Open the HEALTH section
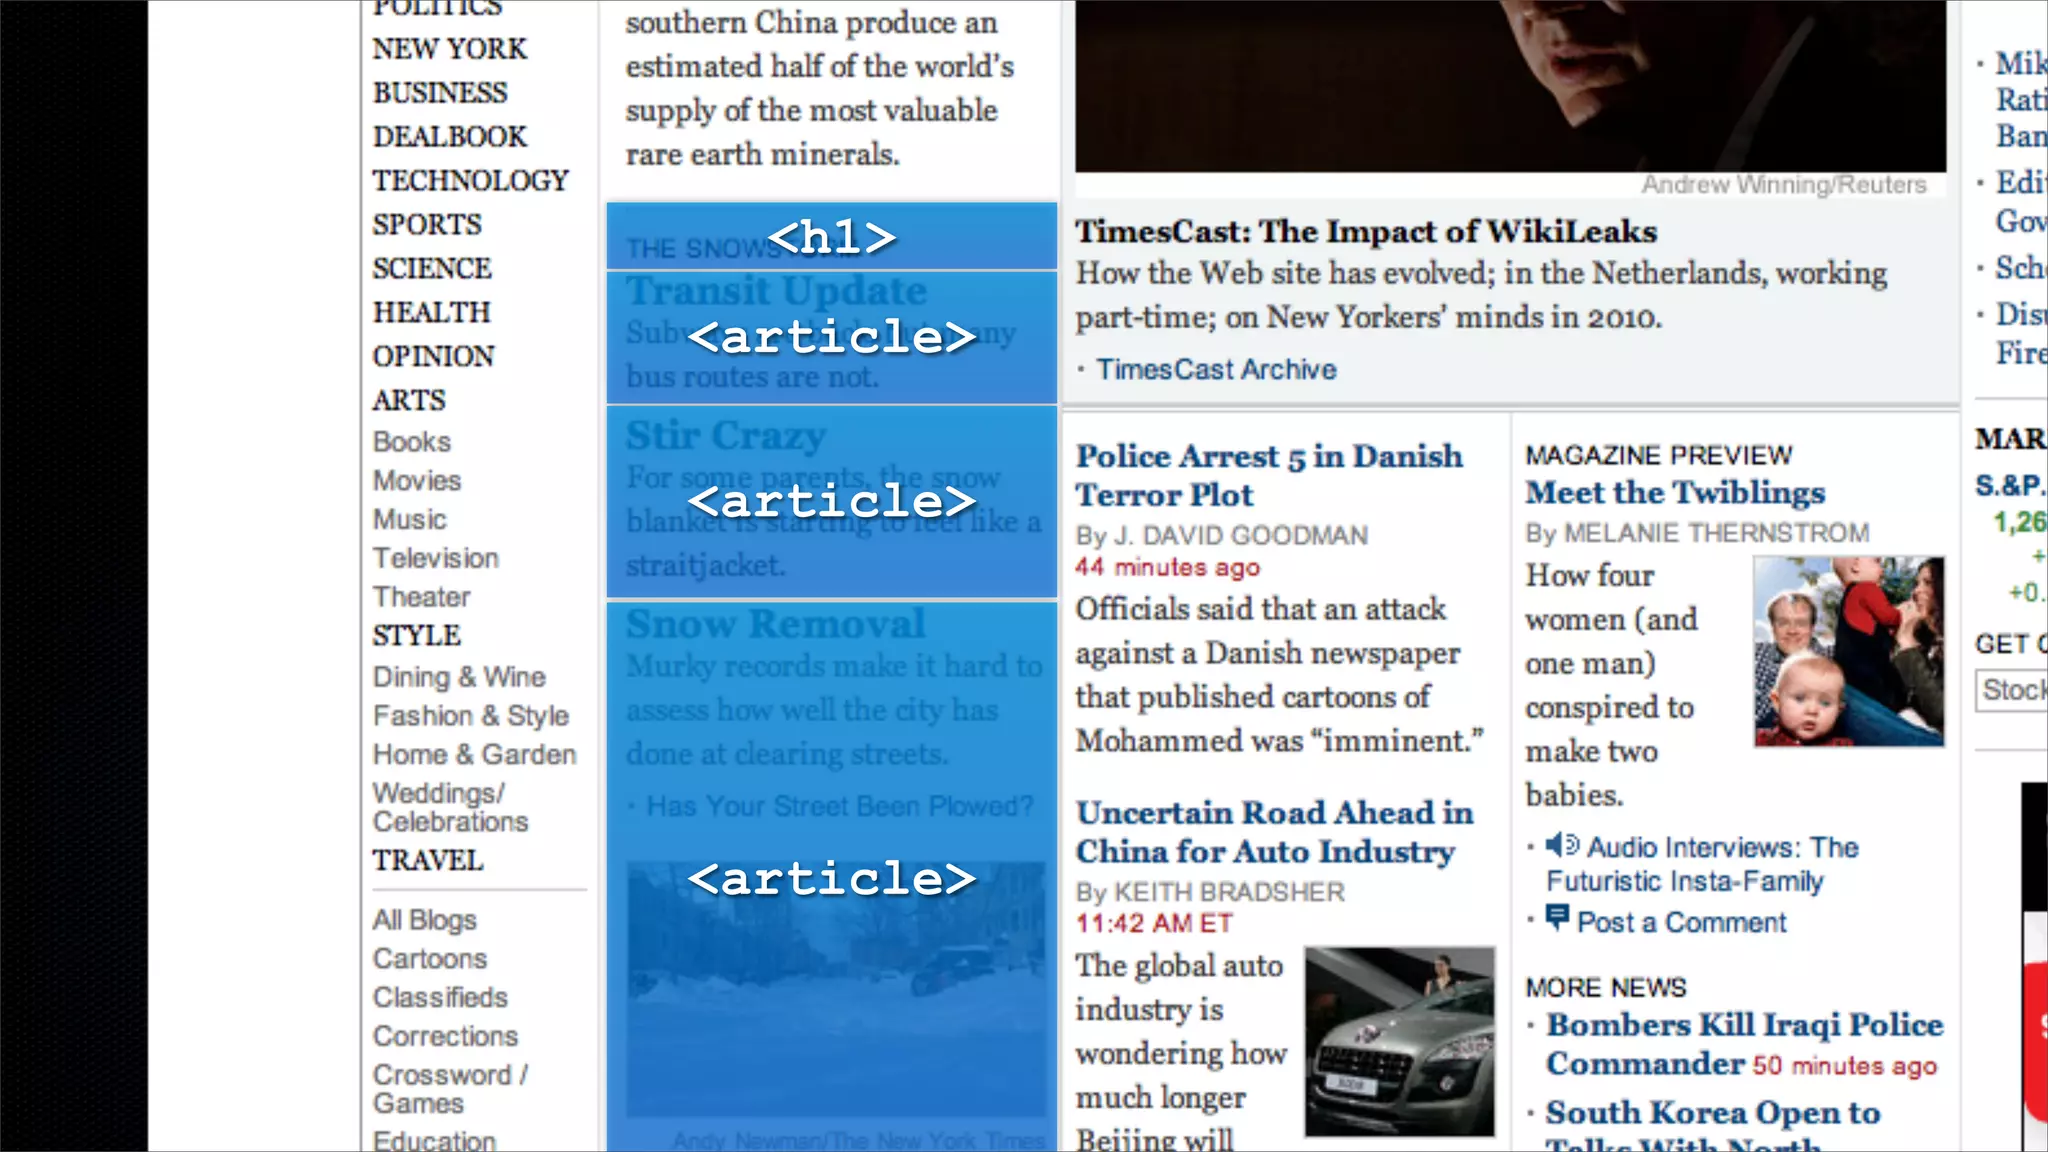Viewport: 2048px width, 1152px height. pyautogui.click(x=431, y=313)
